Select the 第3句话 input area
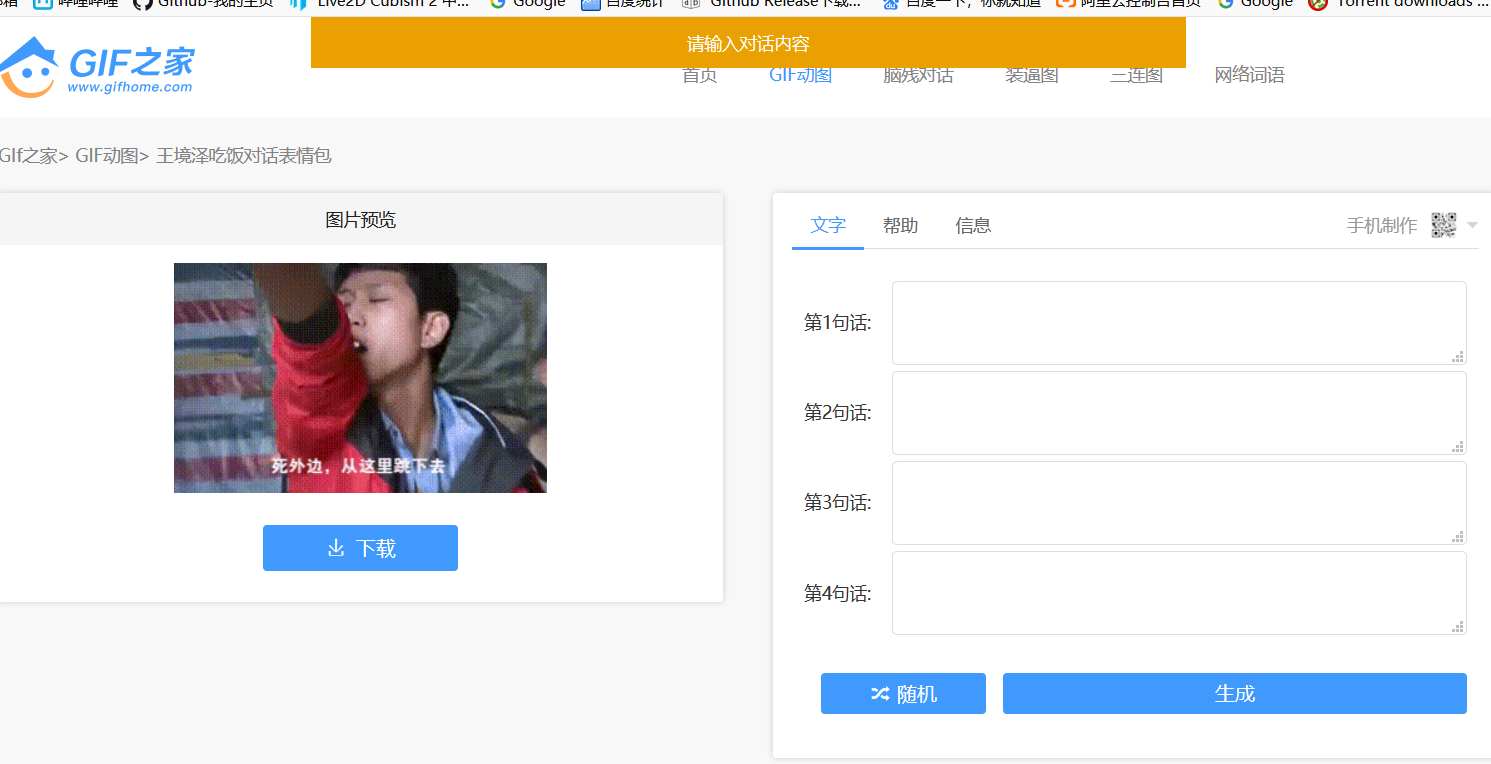 click(x=1178, y=502)
